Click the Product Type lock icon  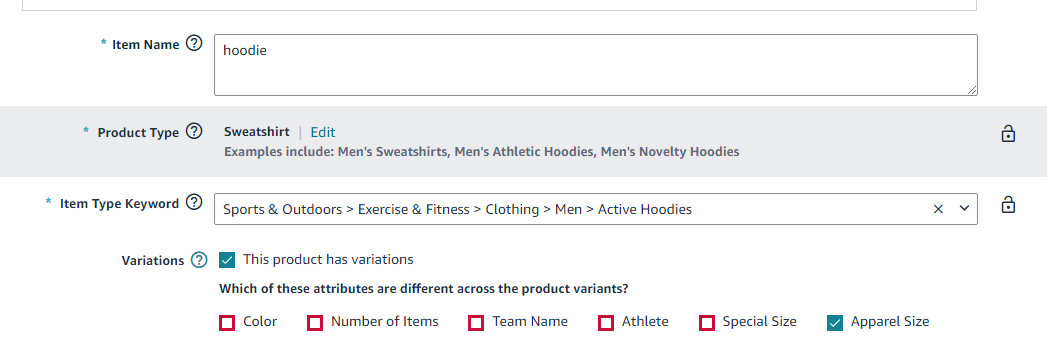click(1008, 133)
